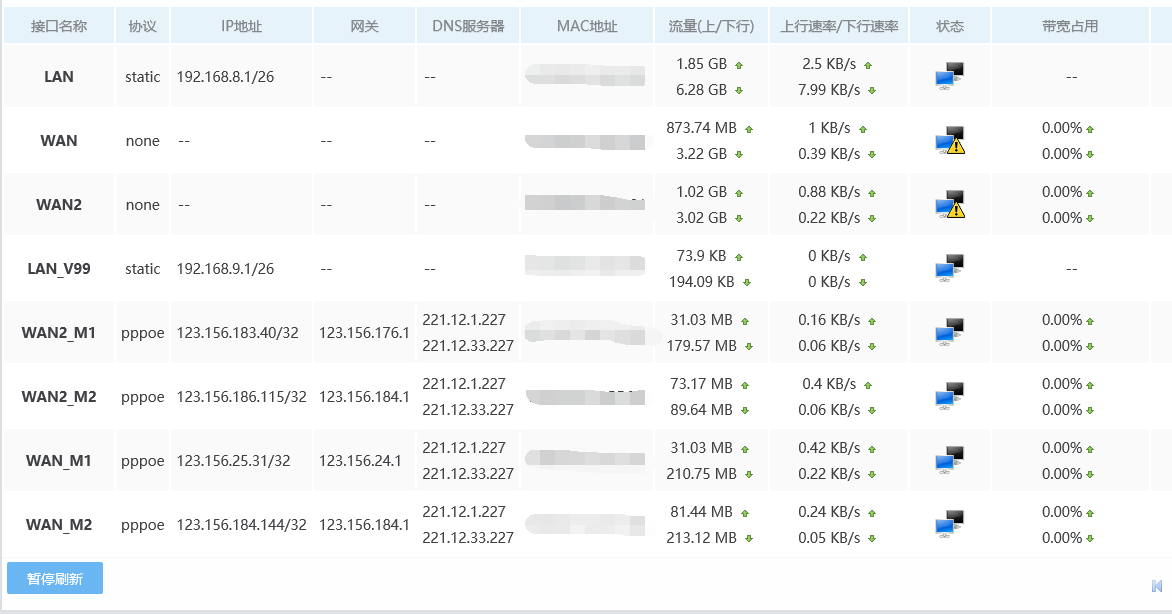Screen dimensions: 1172x614
Task: Click download arrow beside 3.22 GB
Action: click(738, 155)
